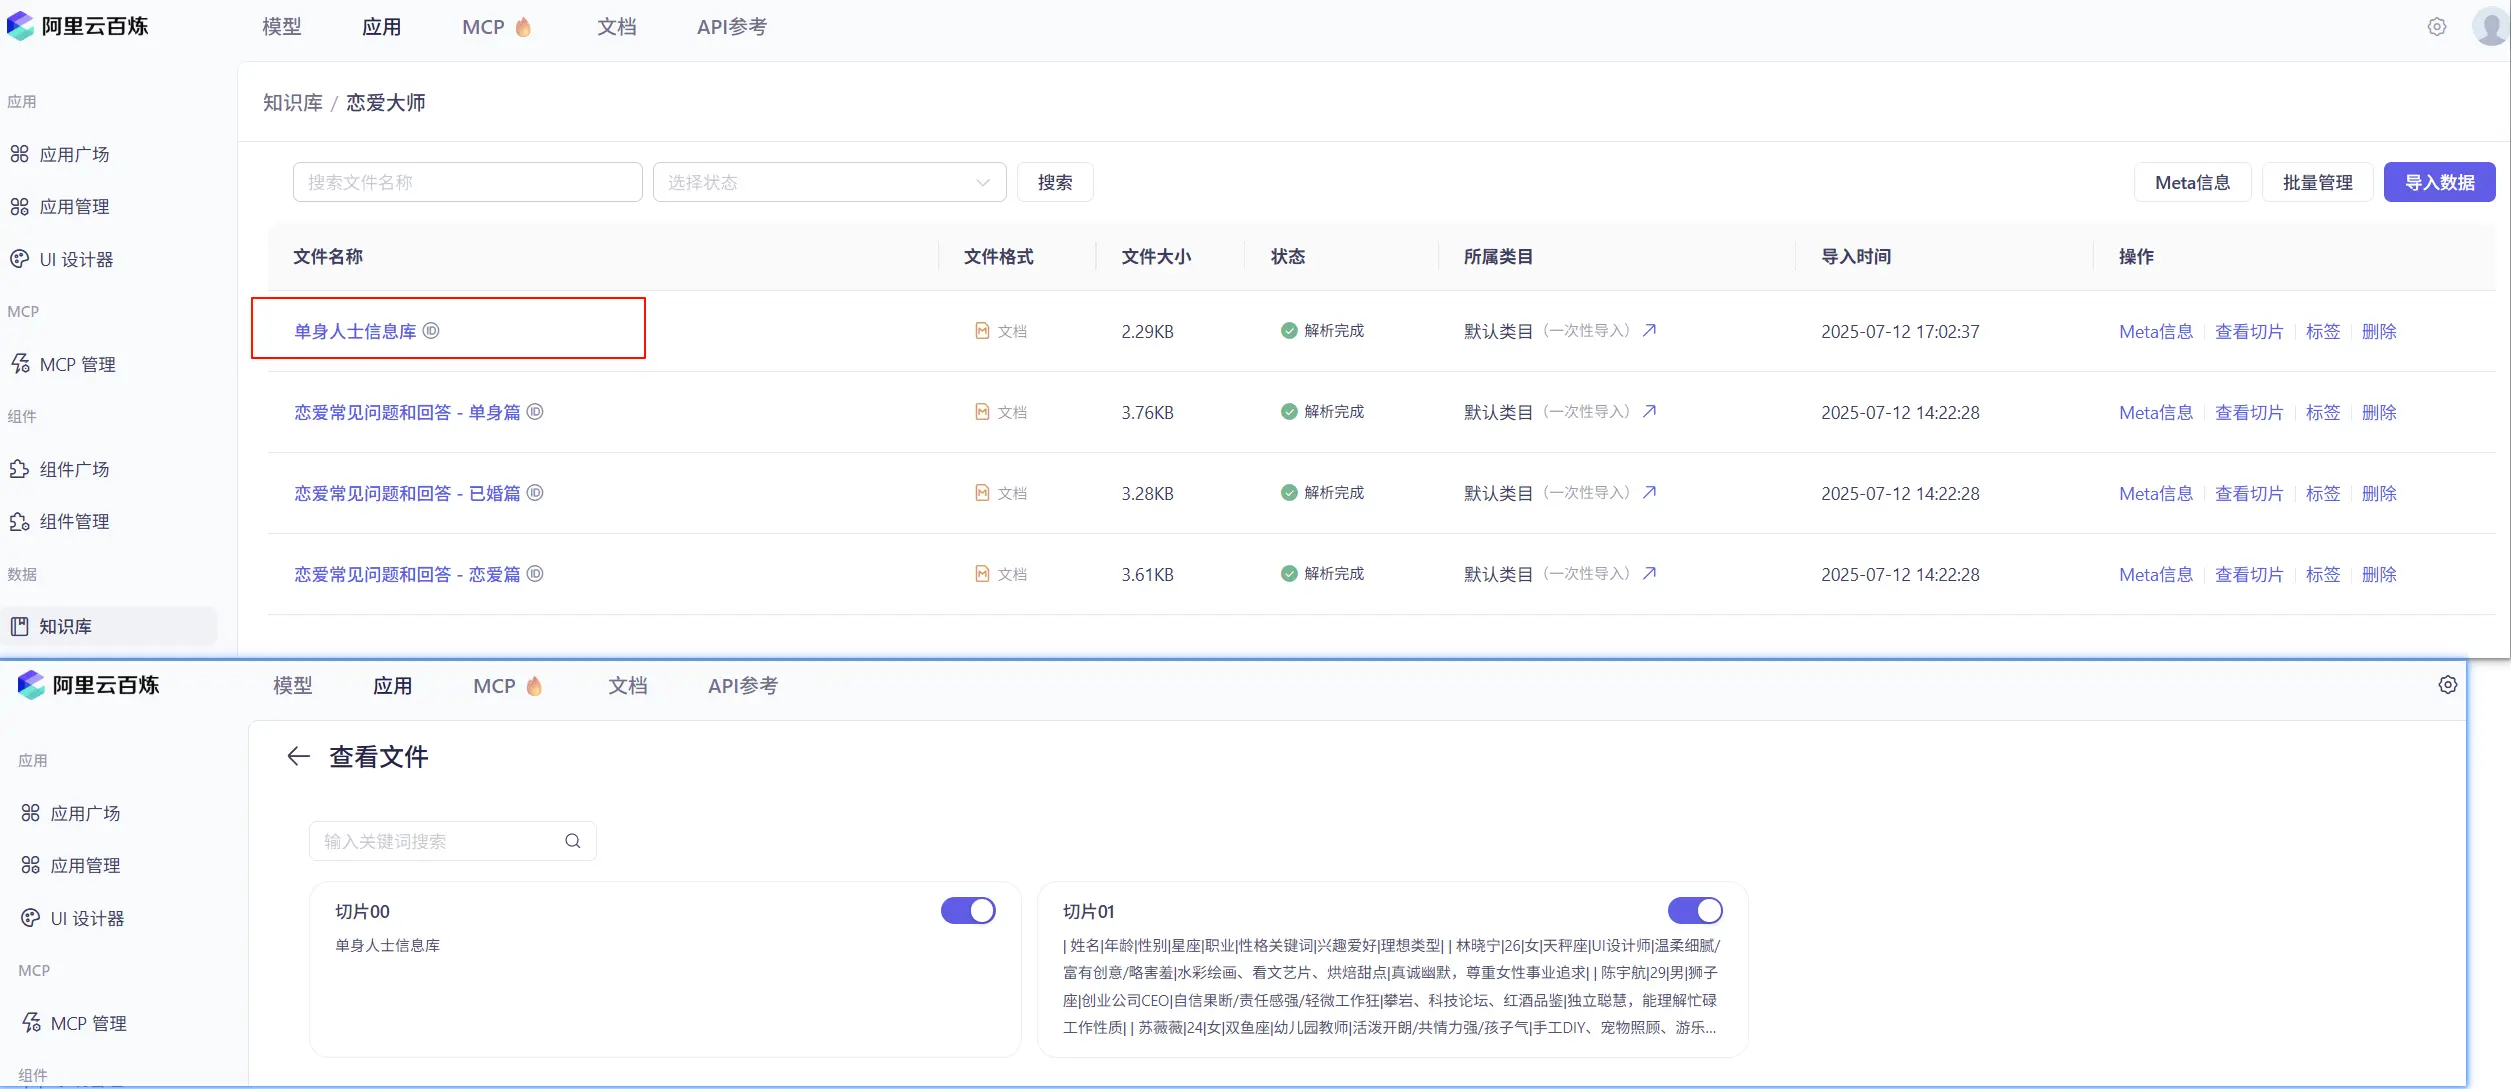Click ID icon beside 恋爱常见问题和回答 - 恋爱篇
Image resolution: width=2511 pixels, height=1089 pixels.
[x=535, y=574]
